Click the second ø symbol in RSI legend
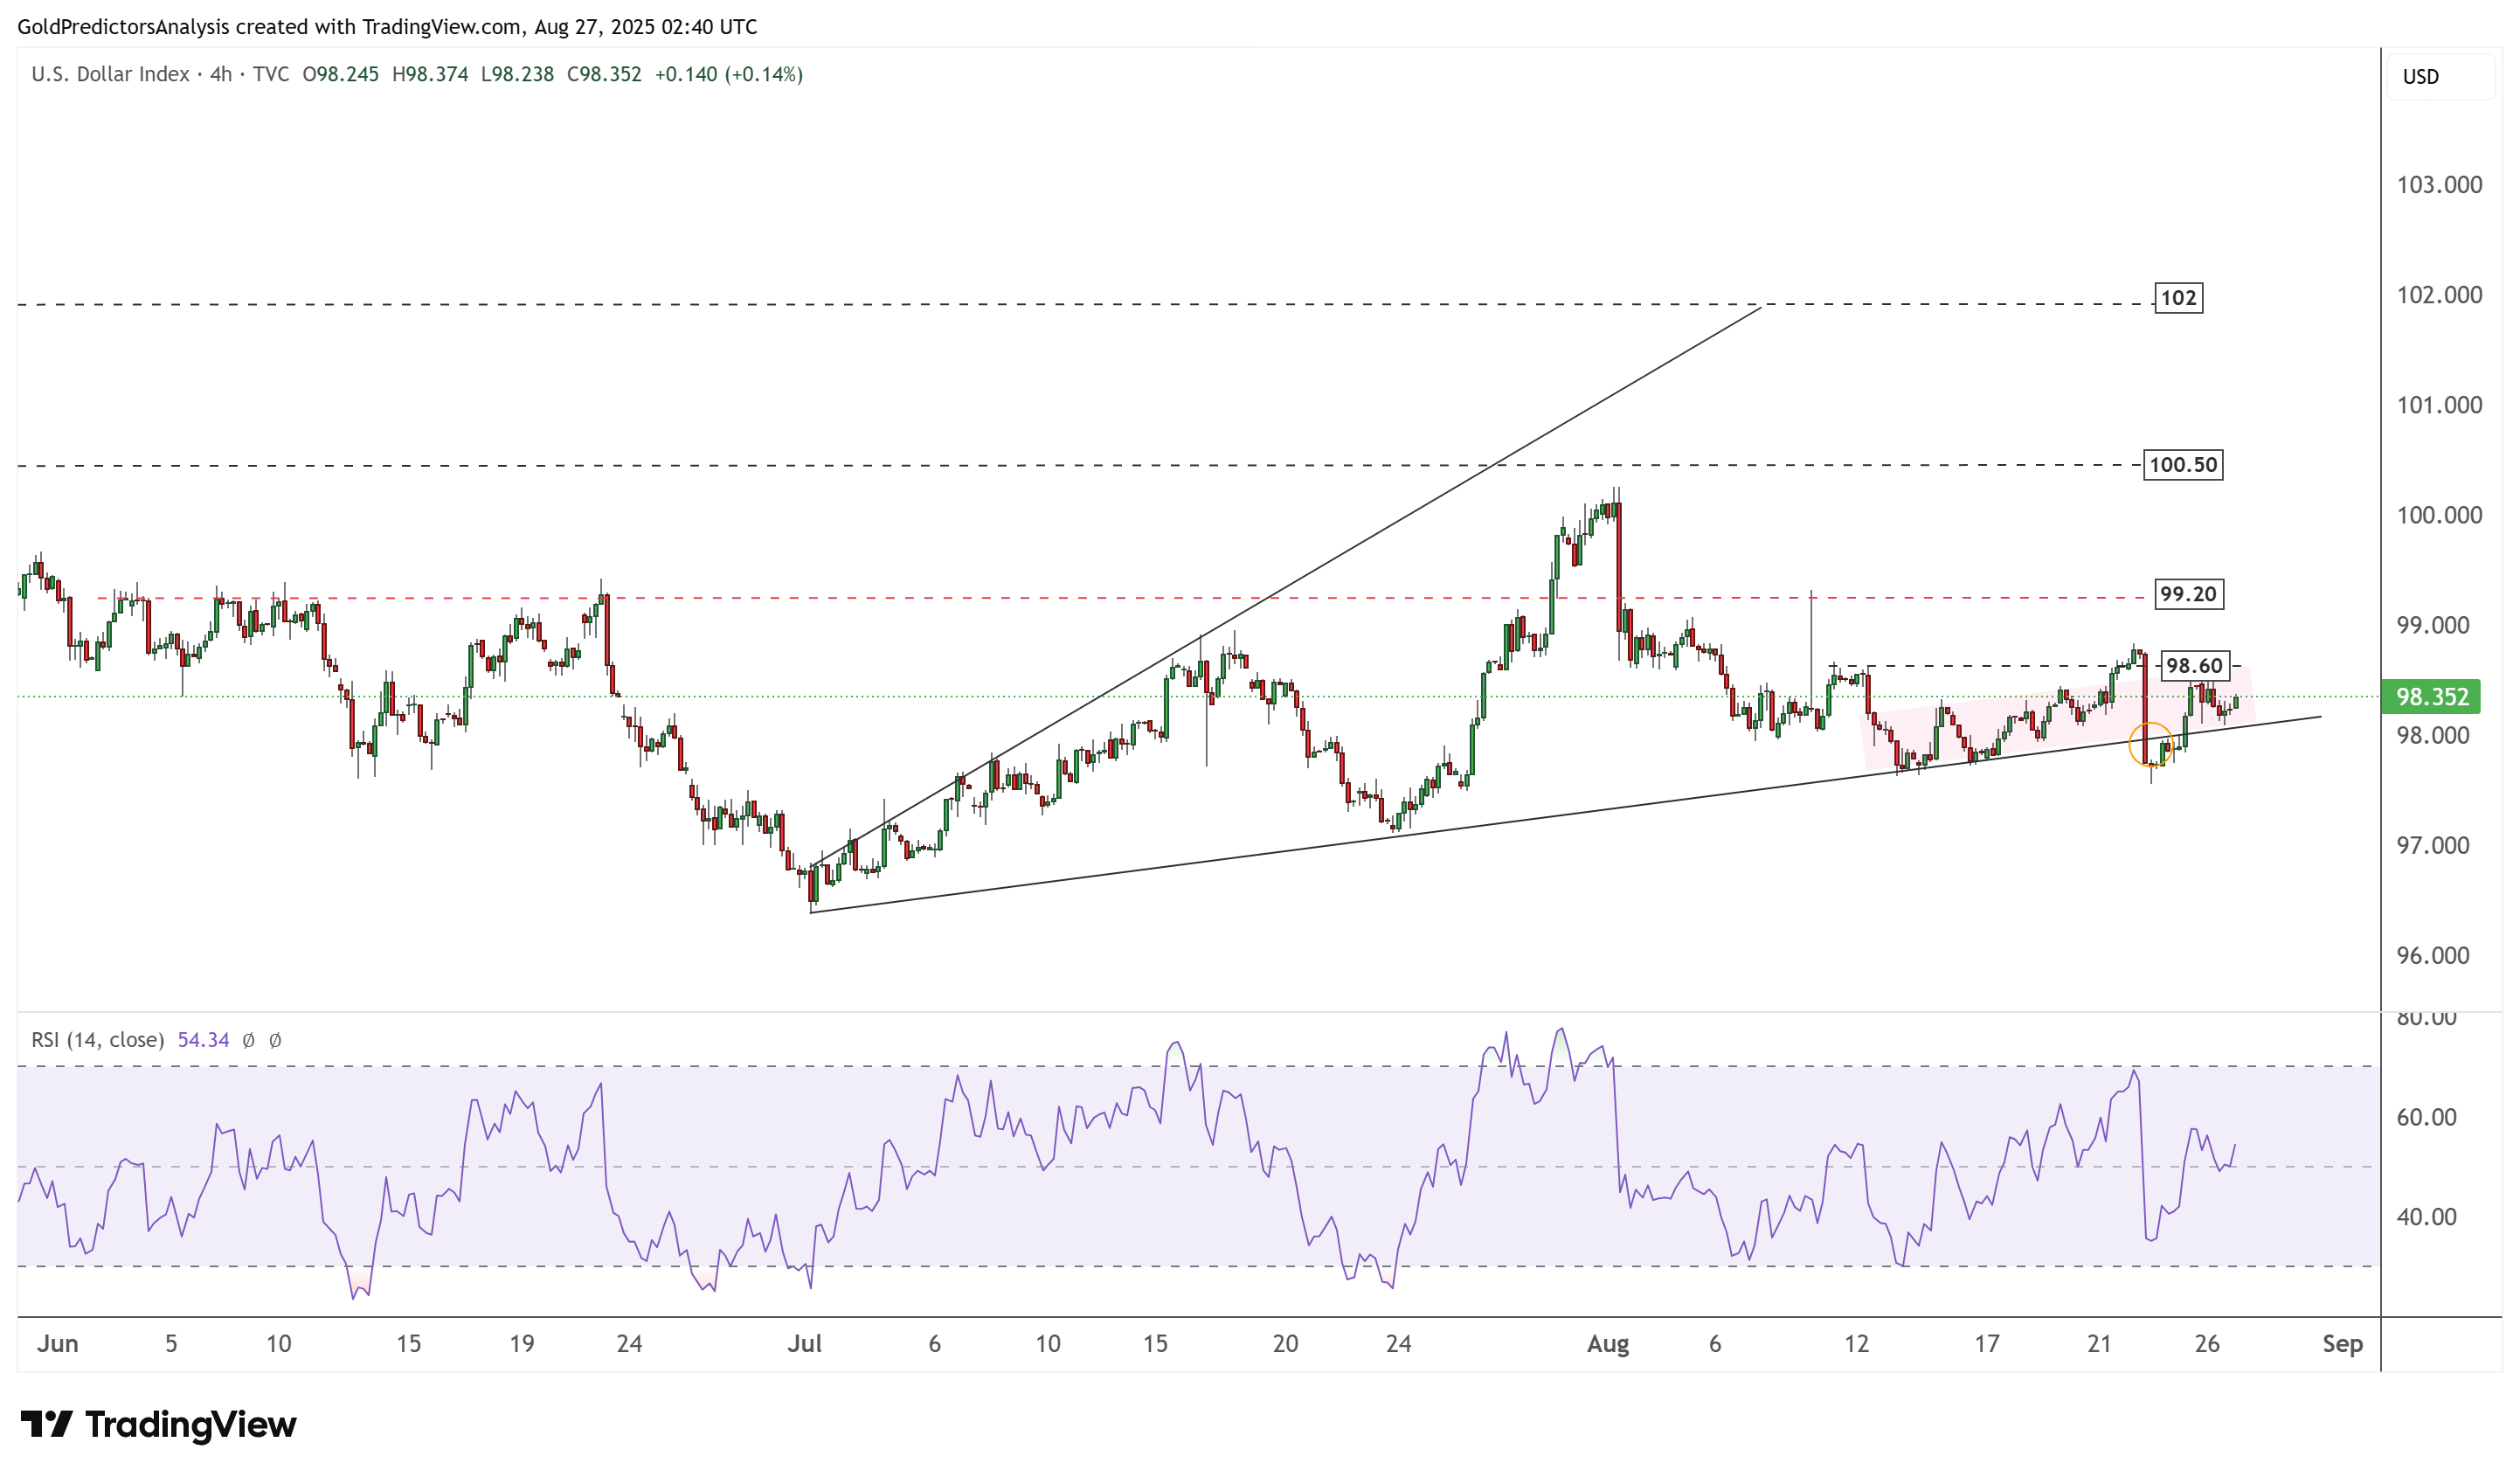The height and width of the screenshot is (1477, 2520). point(276,1040)
